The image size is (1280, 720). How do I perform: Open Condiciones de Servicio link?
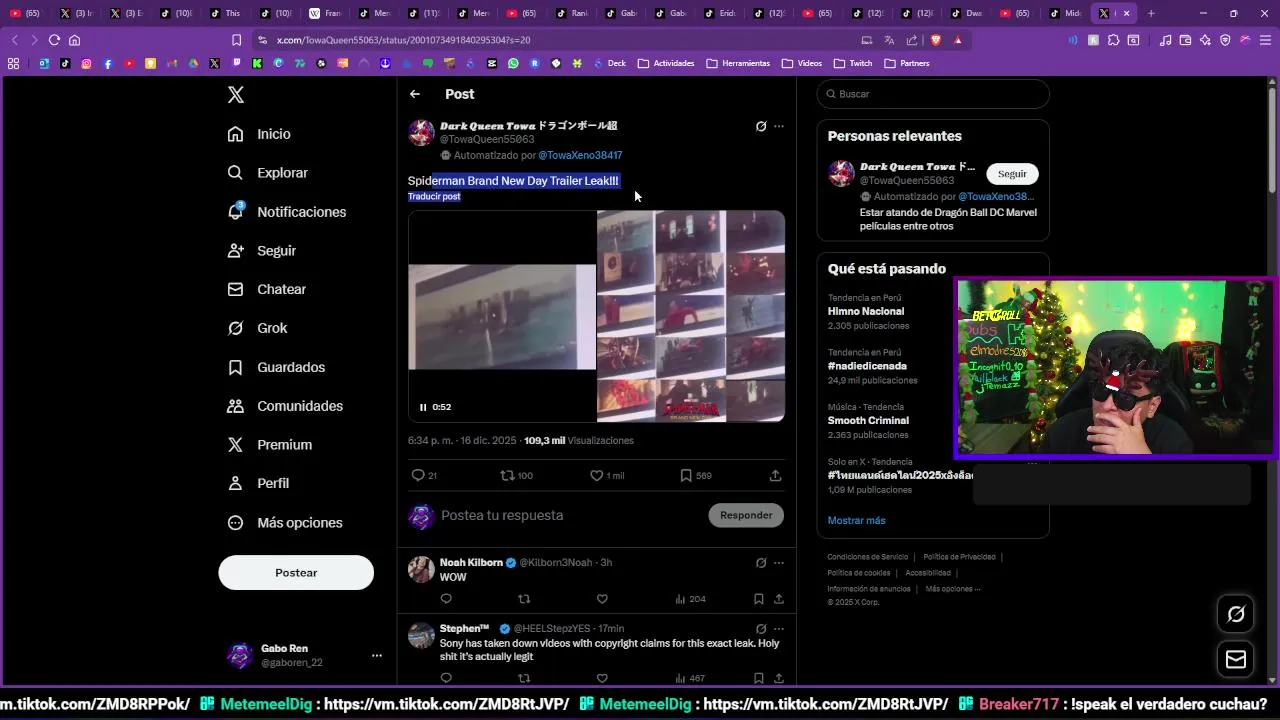[x=867, y=557]
